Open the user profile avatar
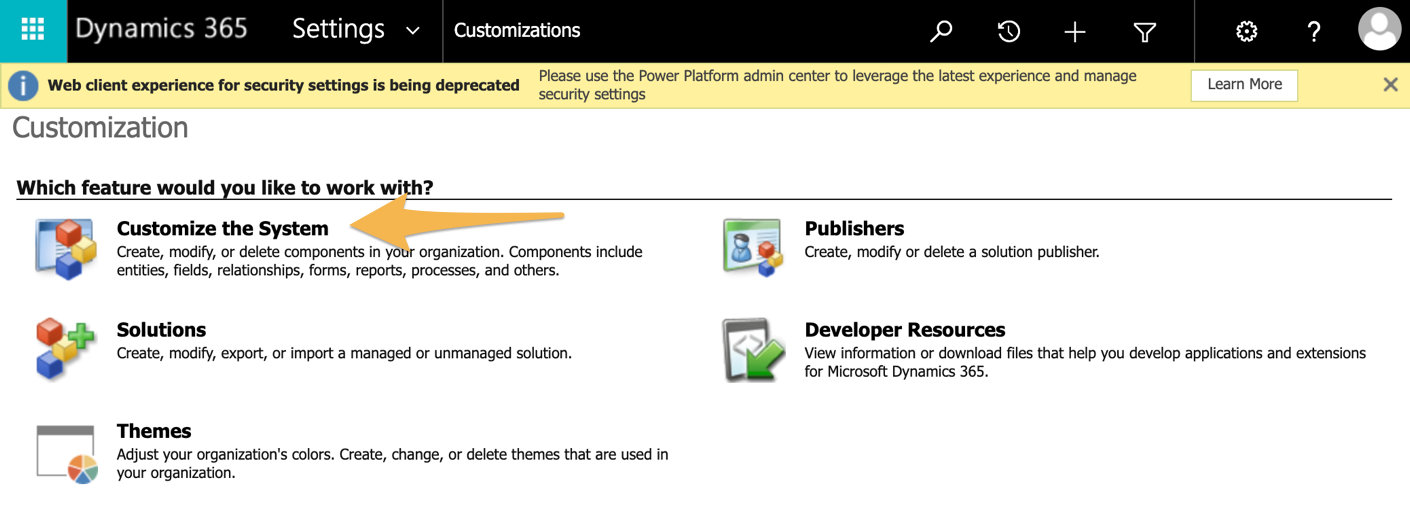Image resolution: width=1410 pixels, height=506 pixels. [1379, 29]
